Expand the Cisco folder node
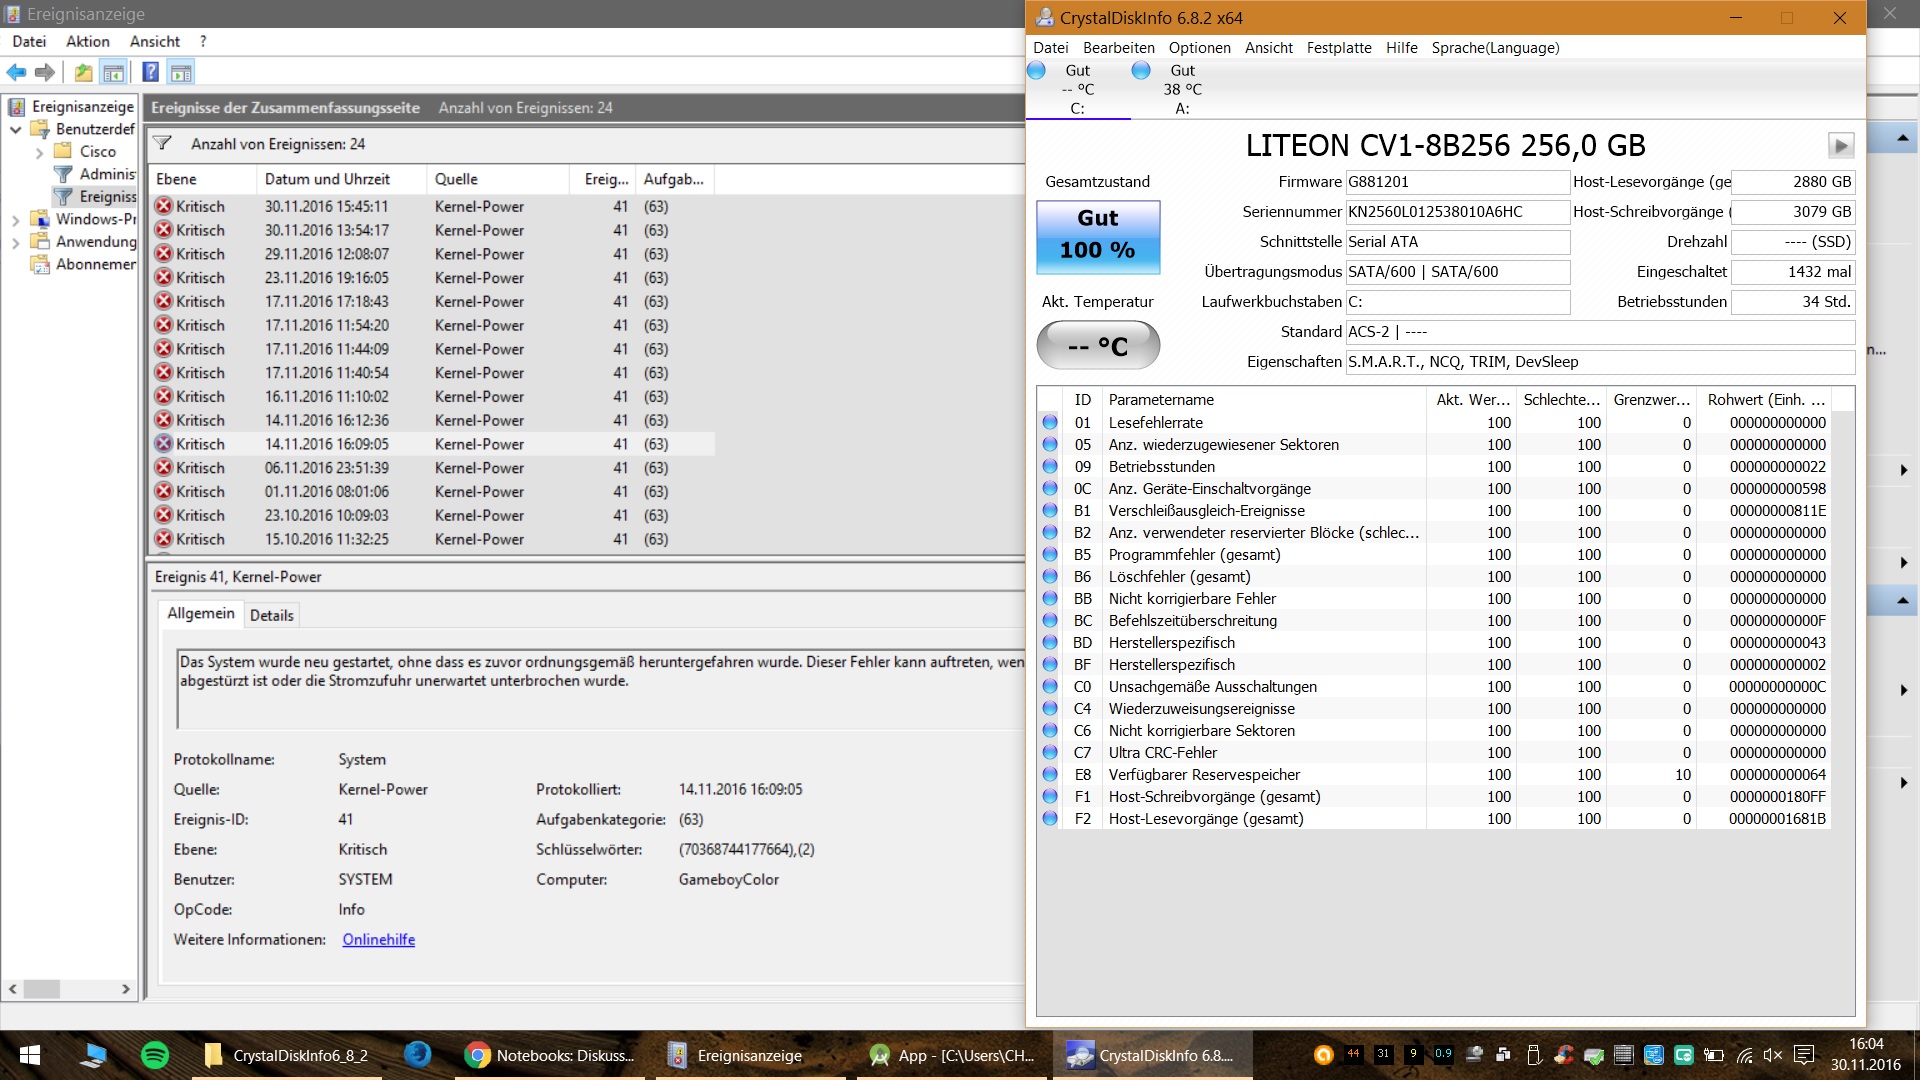 click(39, 152)
